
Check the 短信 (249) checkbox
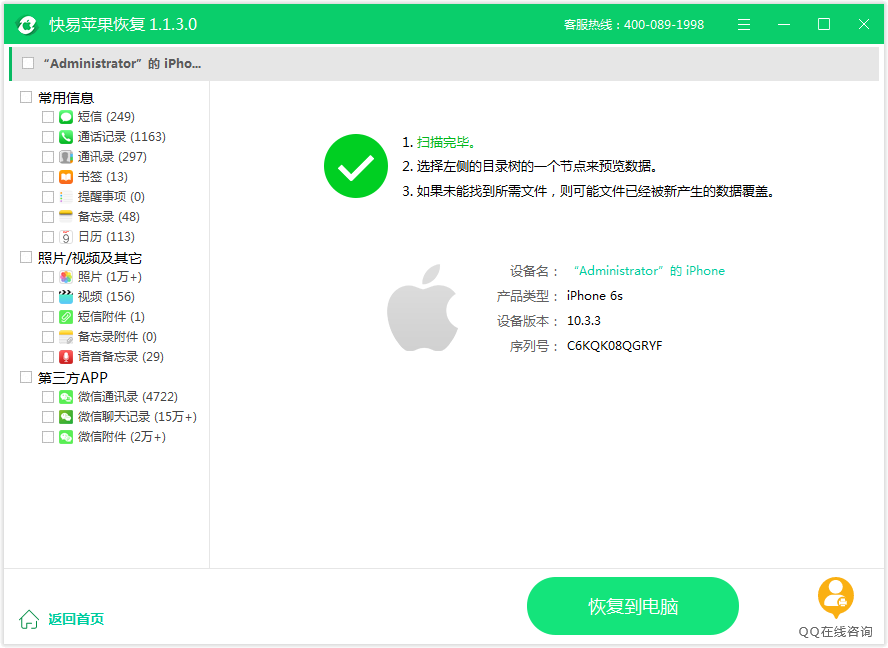(48, 117)
